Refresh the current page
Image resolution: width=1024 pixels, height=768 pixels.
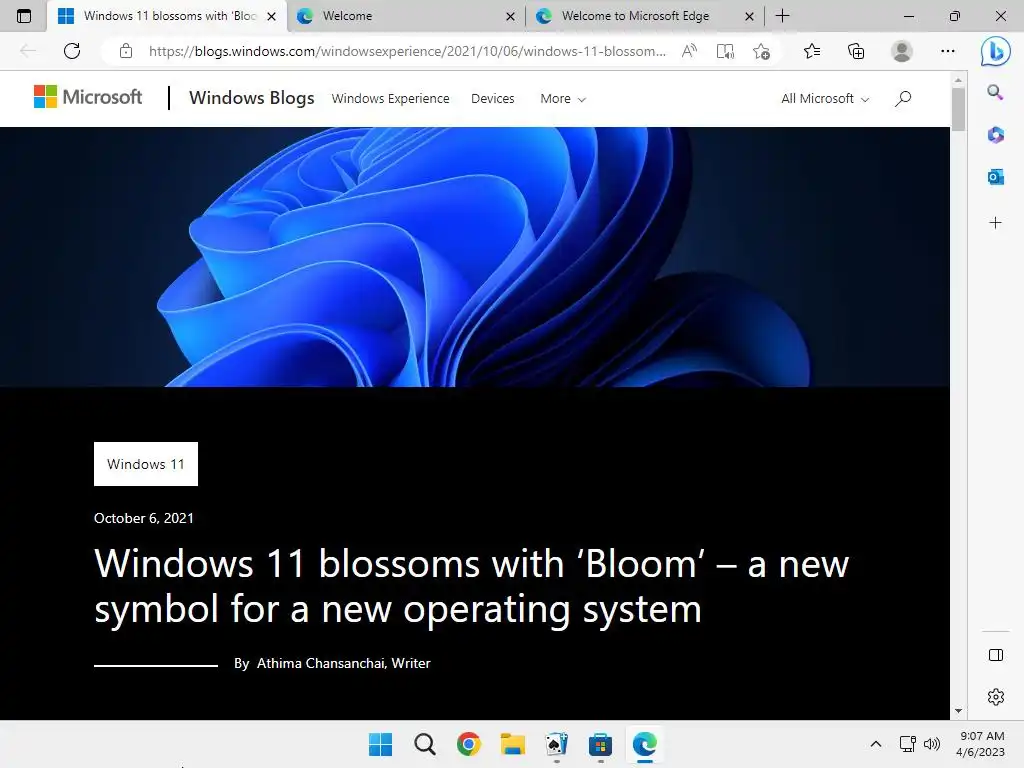(x=72, y=51)
